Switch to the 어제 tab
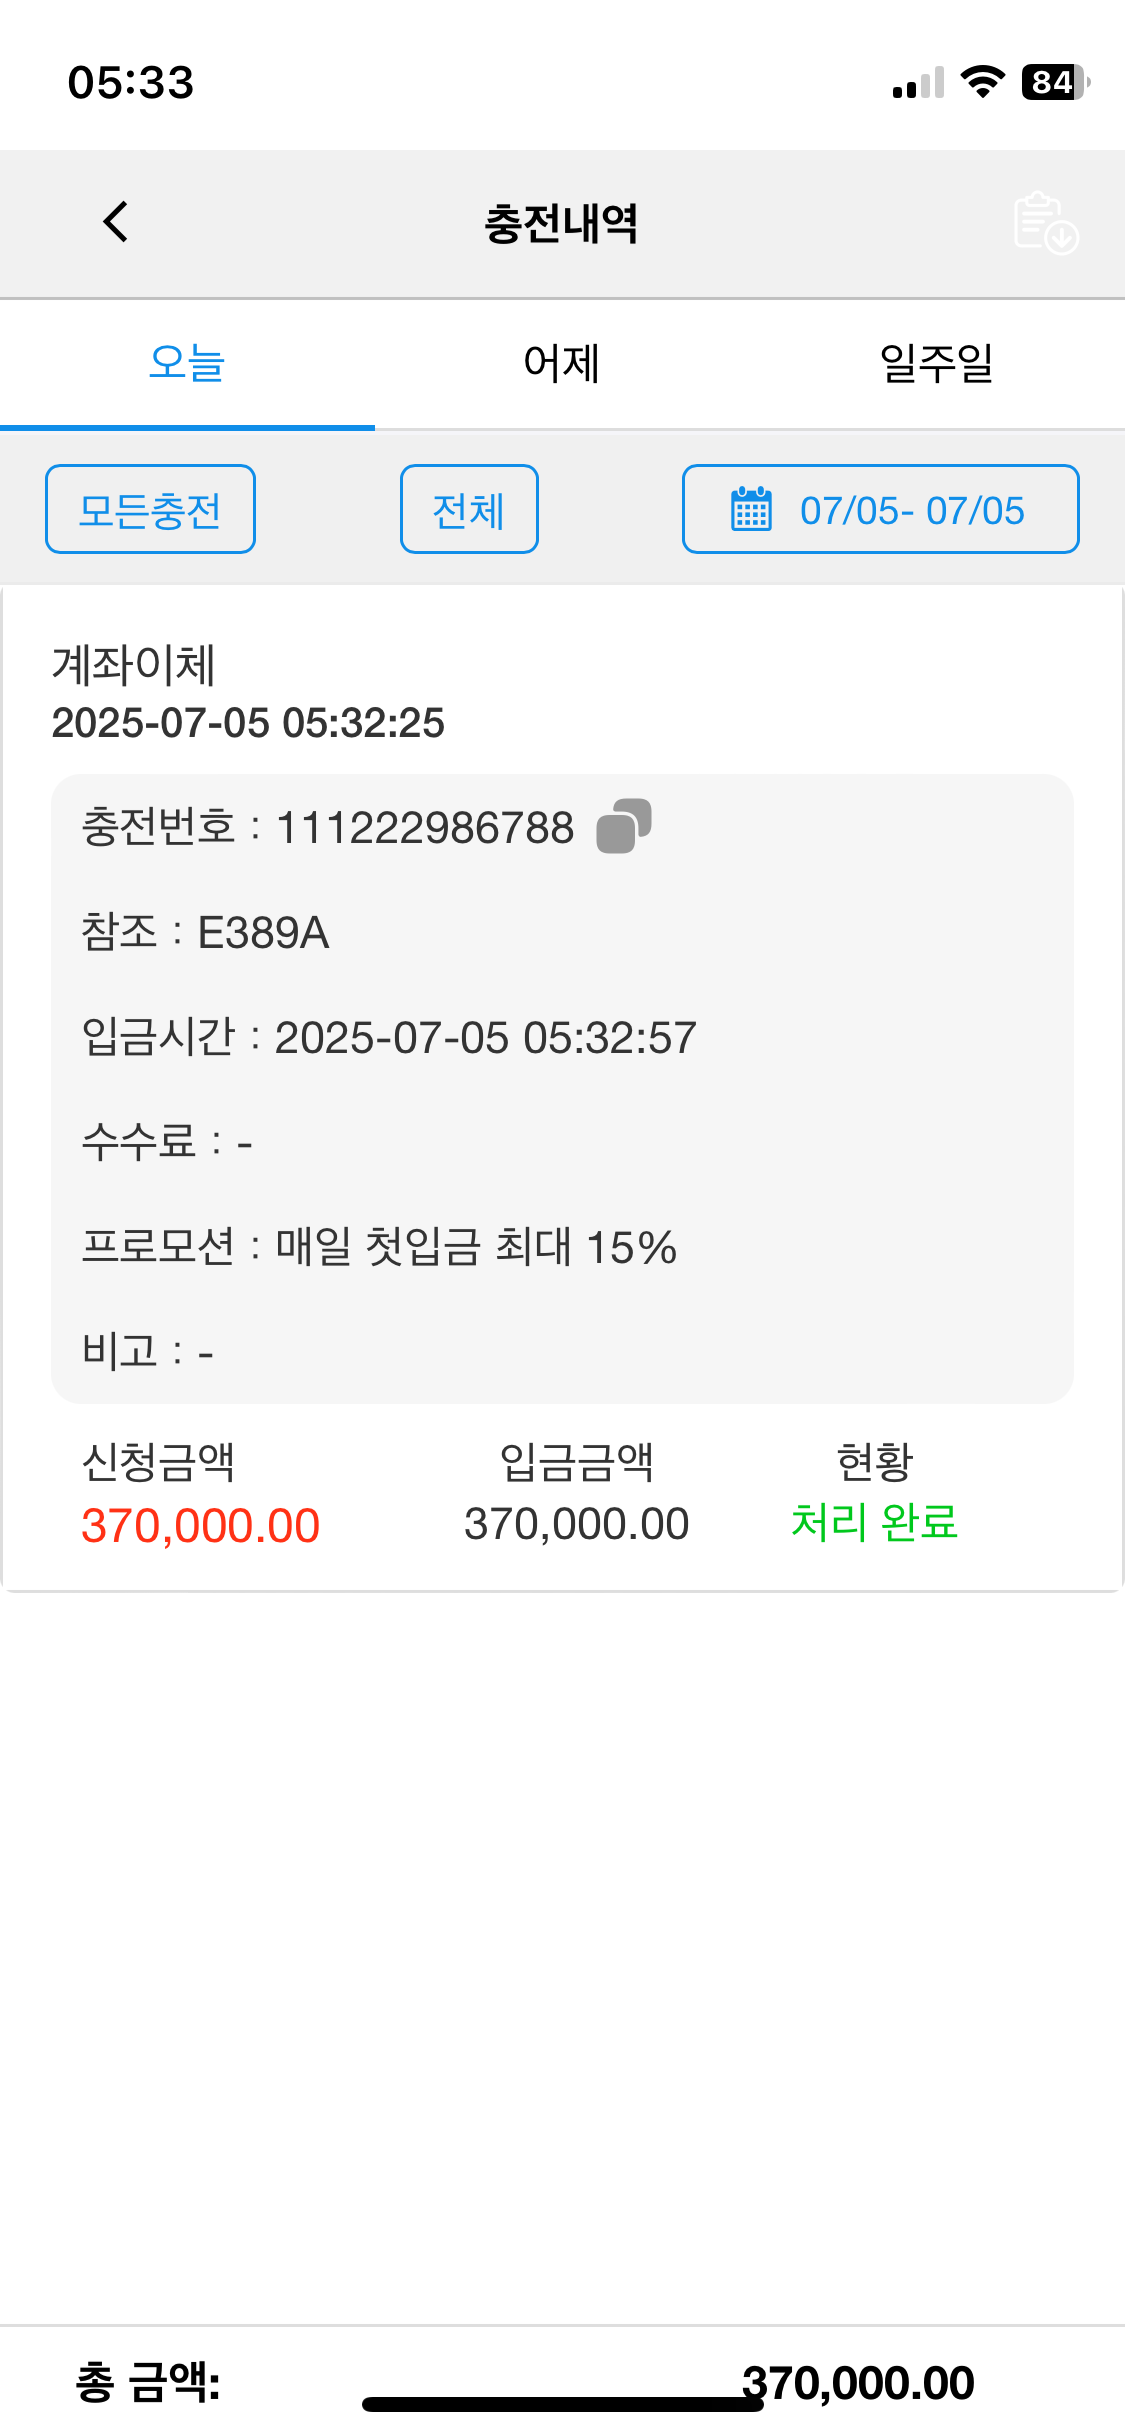Image resolution: width=1125 pixels, height=2436 pixels. 562,363
